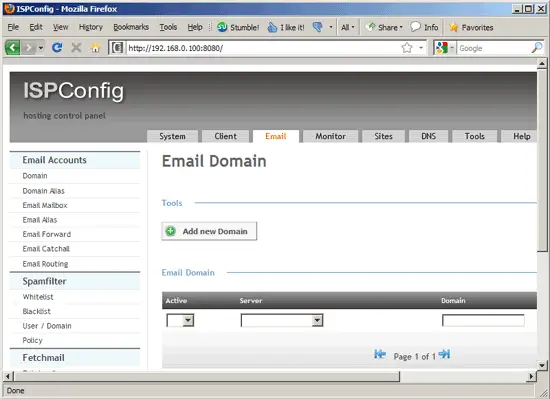This screenshot has height=399, width=550.
Task: Click the Add new Domain button
Action: [209, 231]
